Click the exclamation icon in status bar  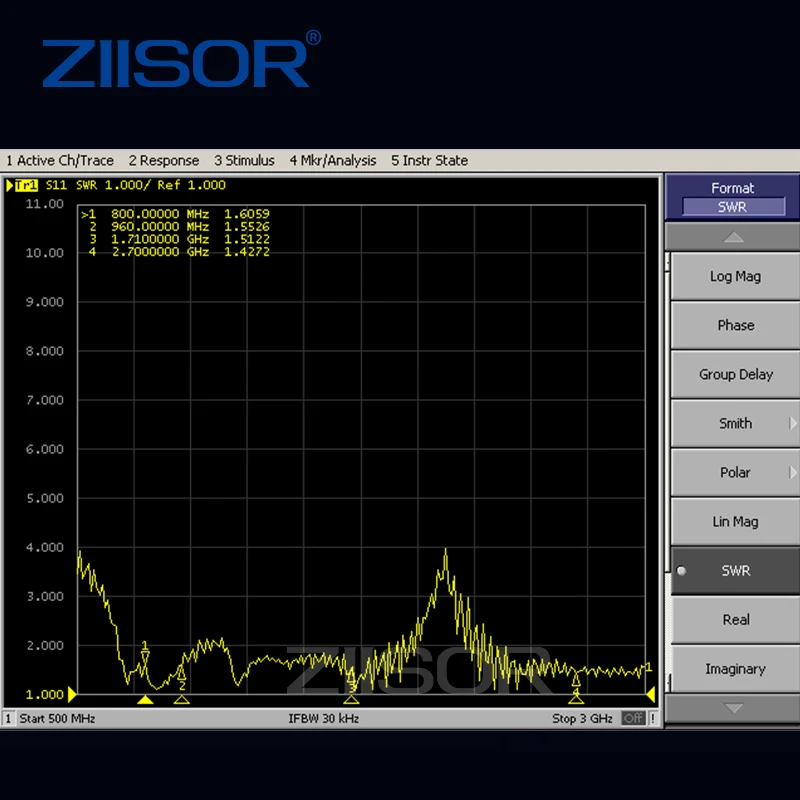point(653,718)
